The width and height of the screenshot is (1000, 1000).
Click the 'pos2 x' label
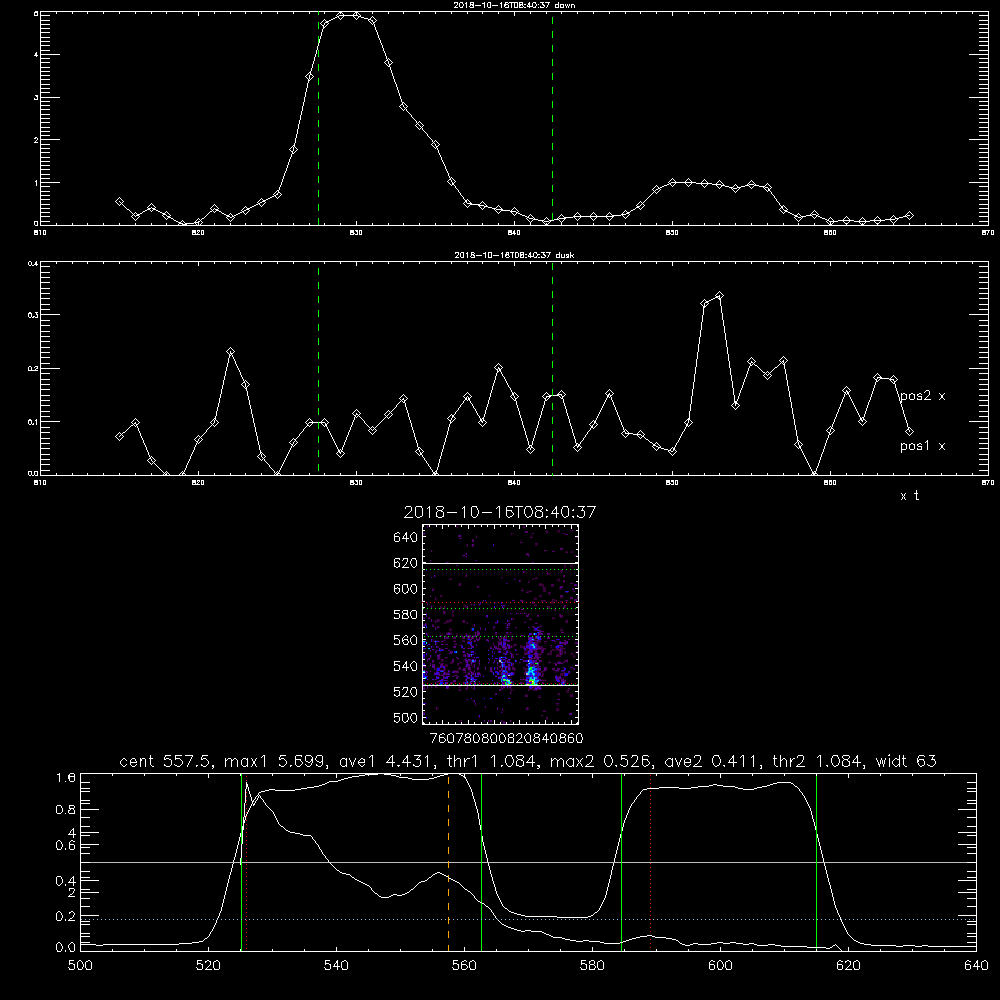[x=922, y=395]
